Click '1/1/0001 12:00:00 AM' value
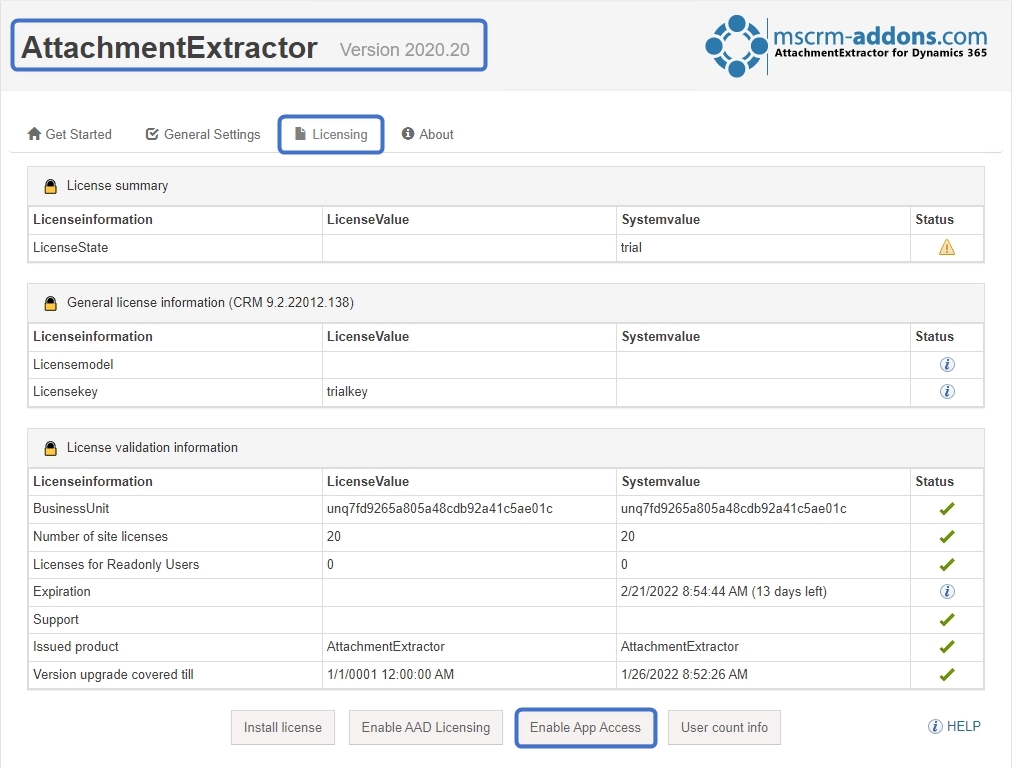1012x768 pixels. [390, 674]
